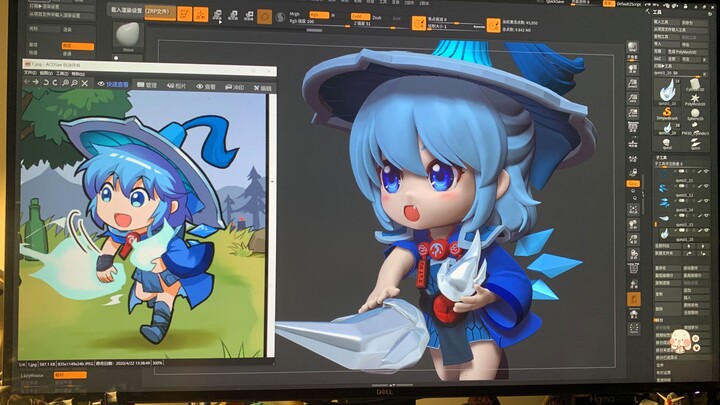
Task: Click the QuickSave button
Action: point(556,2)
